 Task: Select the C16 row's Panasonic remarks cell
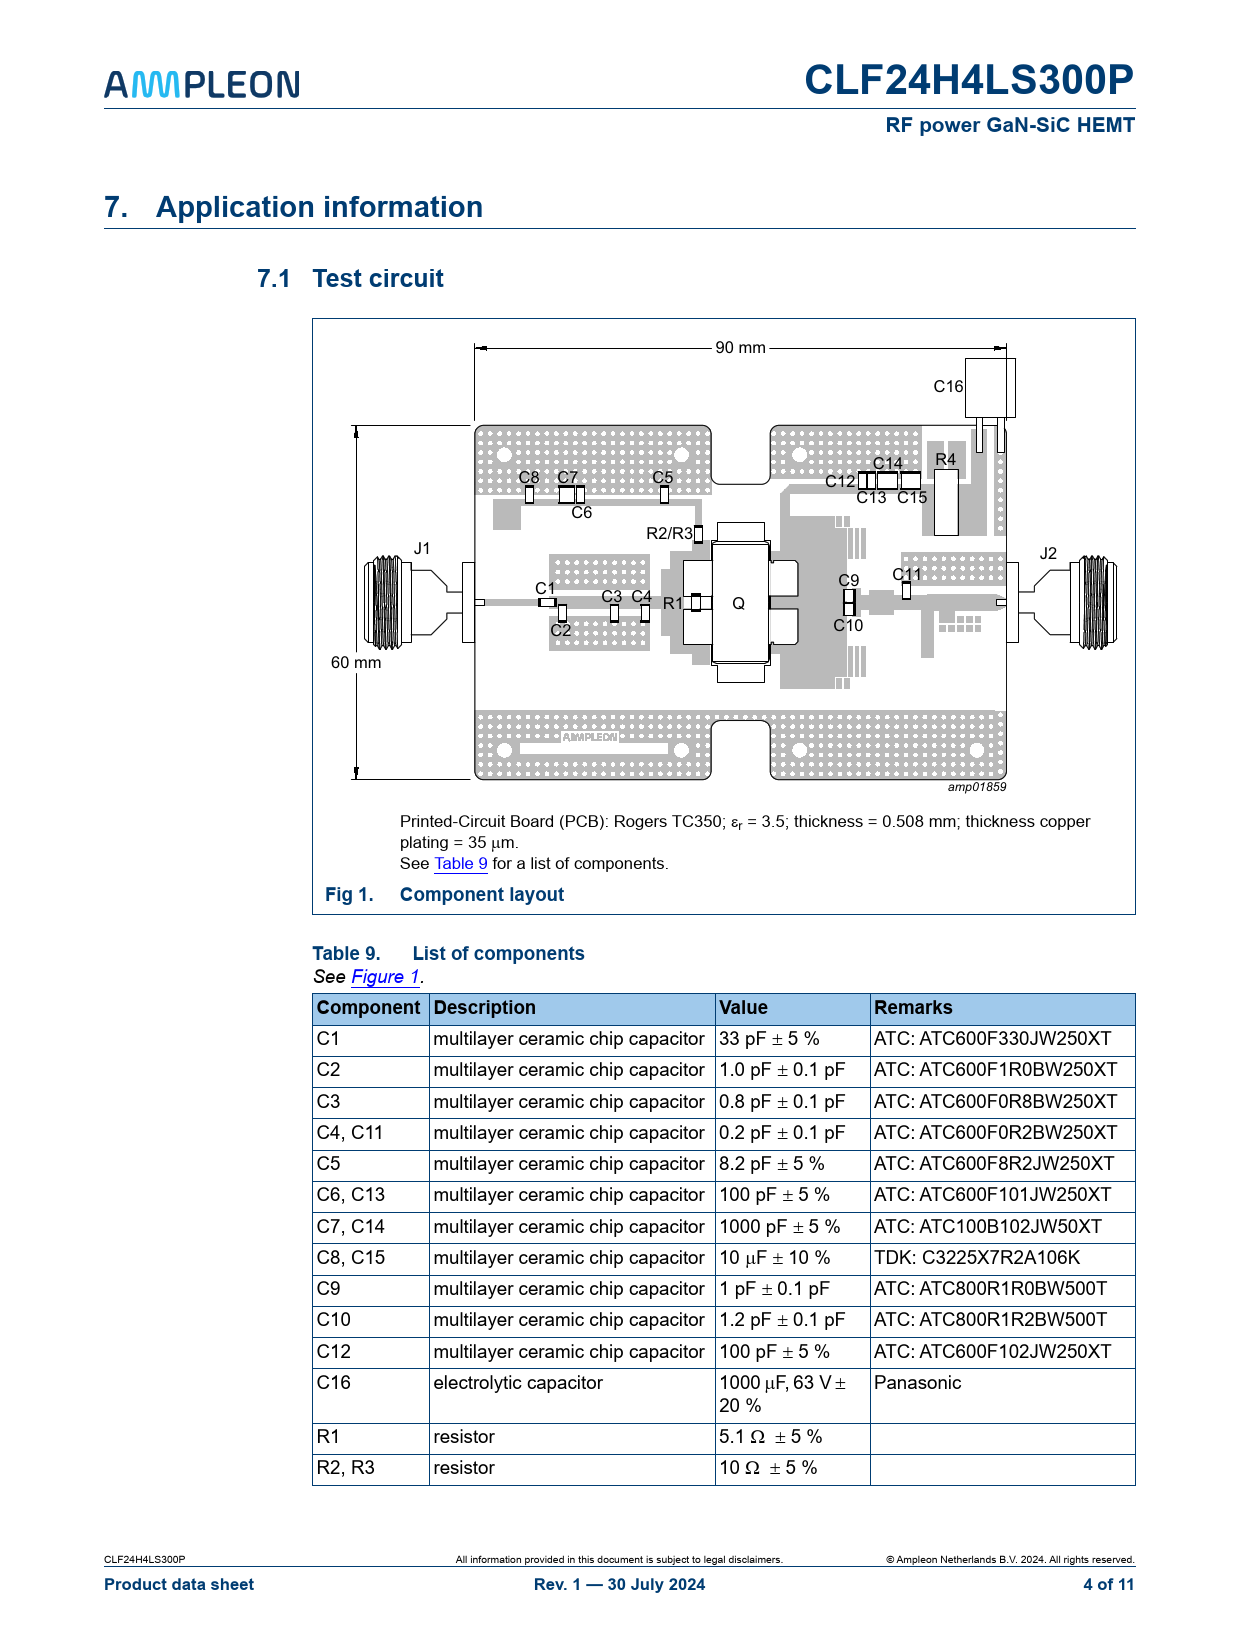pos(917,1383)
